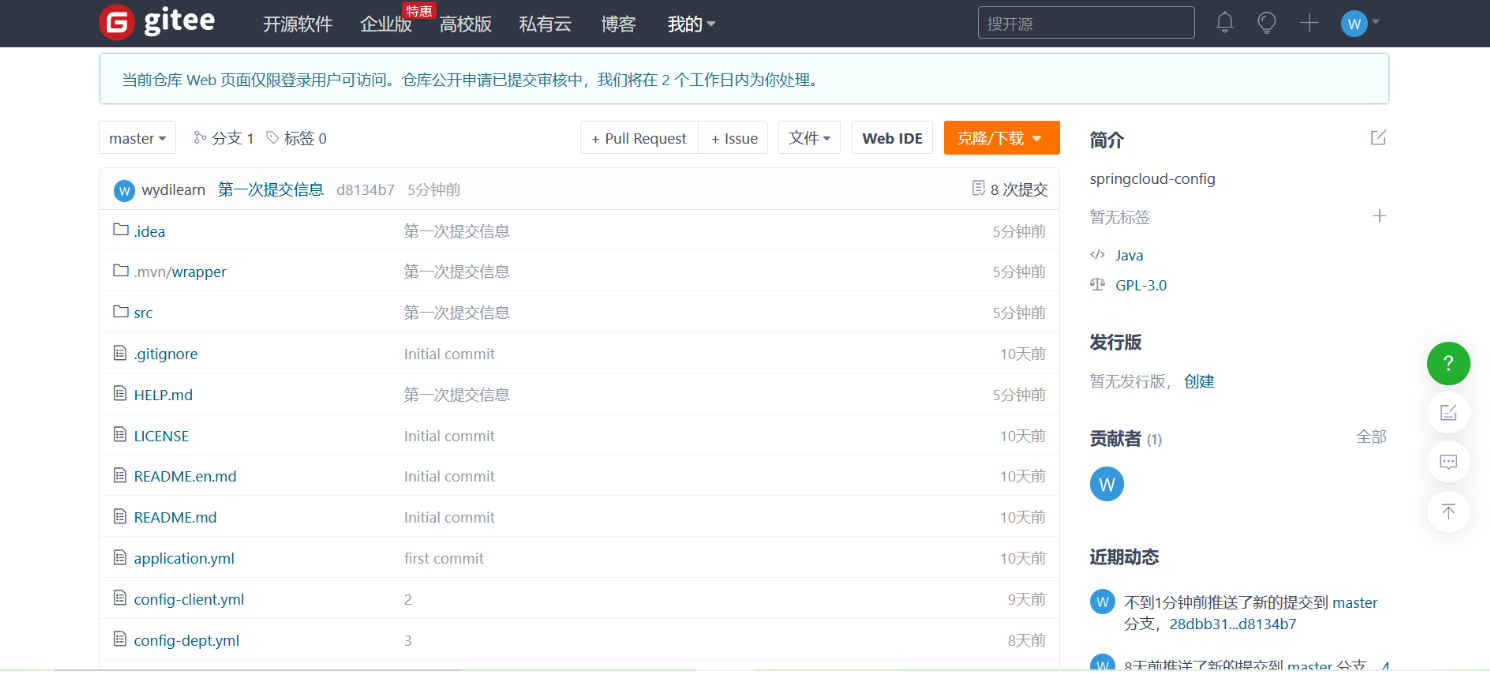This screenshot has width=1490, height=673.
Task: Click the back-to-top arrow button
Action: [1448, 512]
